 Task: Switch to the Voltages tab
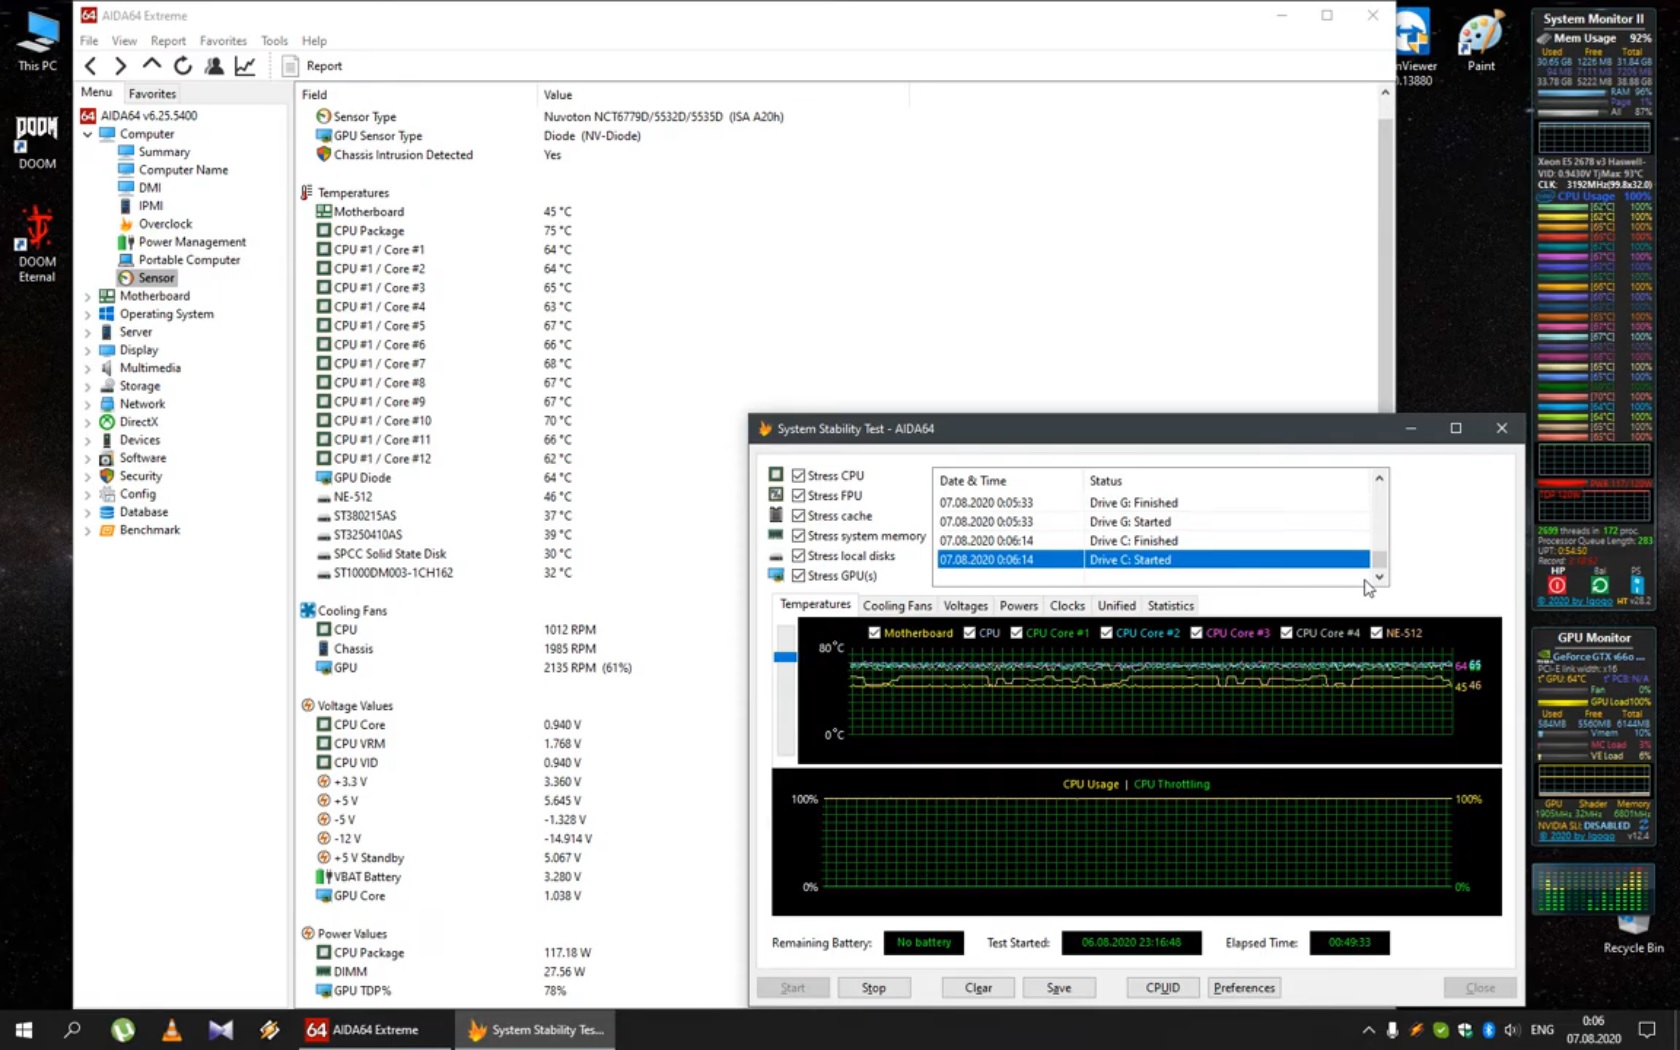965,606
